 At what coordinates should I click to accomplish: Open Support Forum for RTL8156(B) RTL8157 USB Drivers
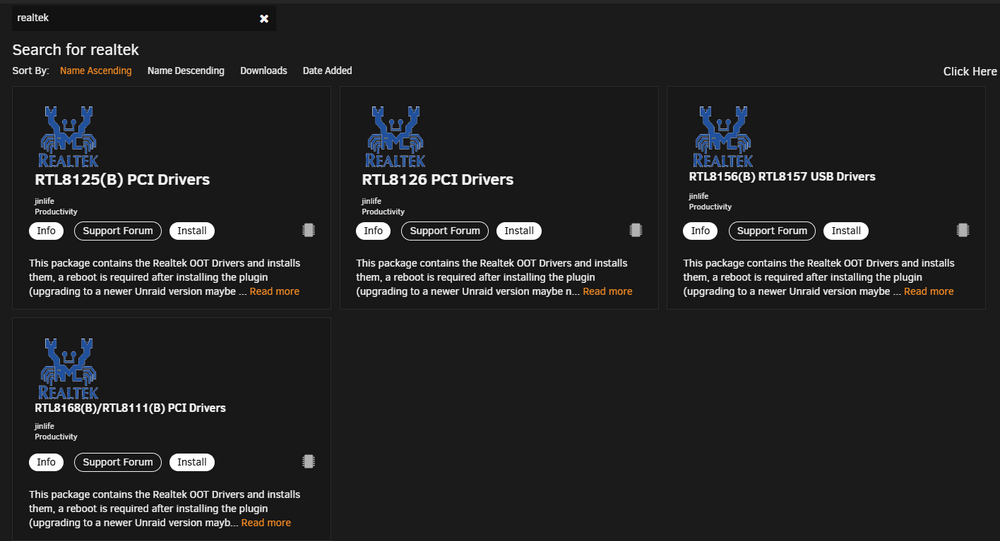tap(772, 231)
